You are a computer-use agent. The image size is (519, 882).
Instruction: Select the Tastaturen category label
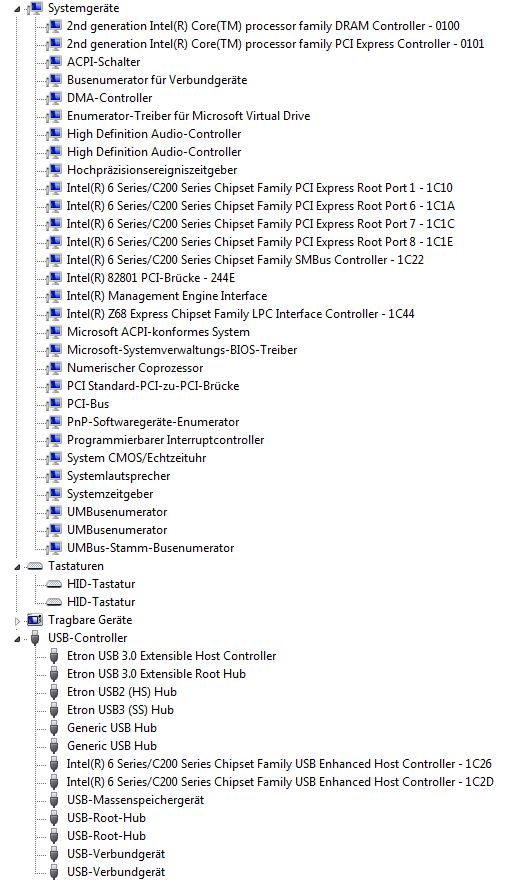(76, 566)
